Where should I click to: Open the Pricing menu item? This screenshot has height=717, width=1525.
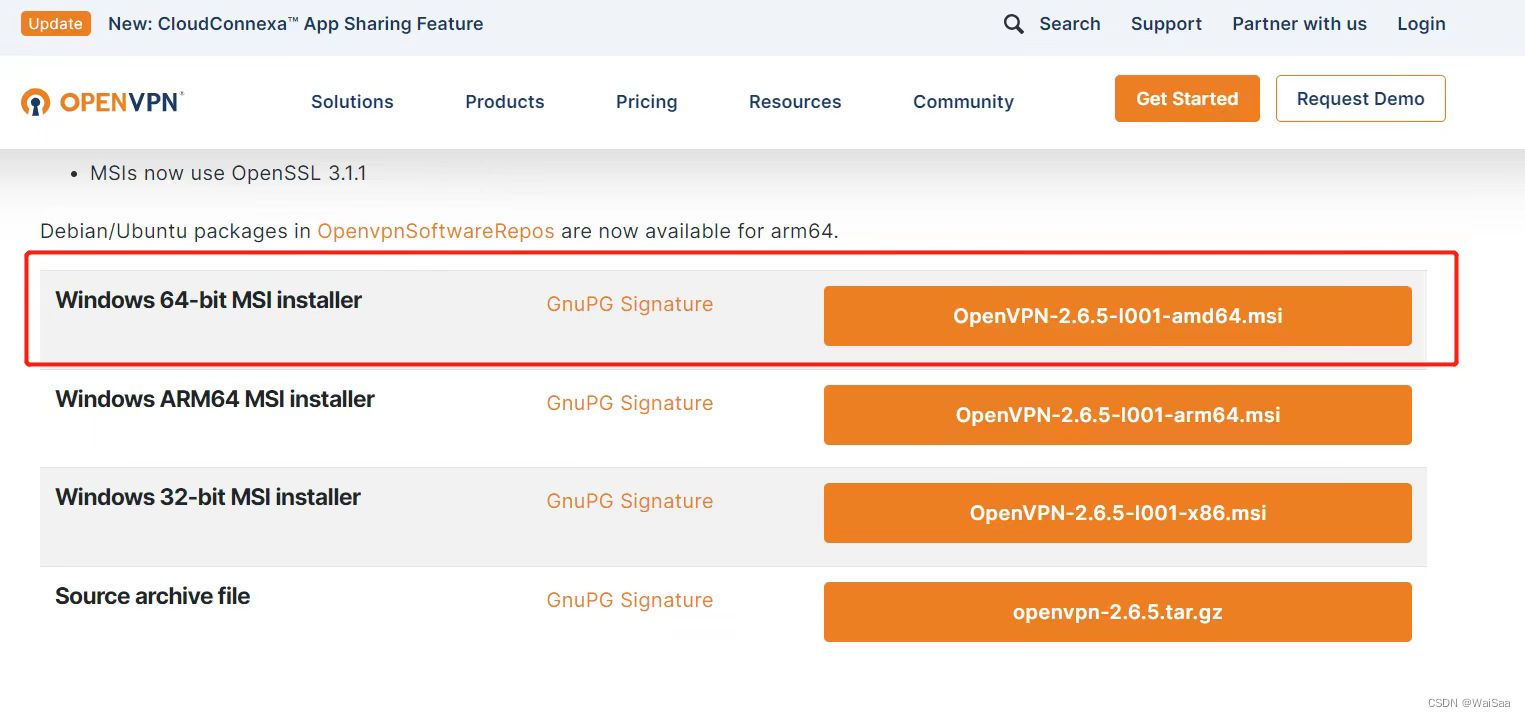646,102
